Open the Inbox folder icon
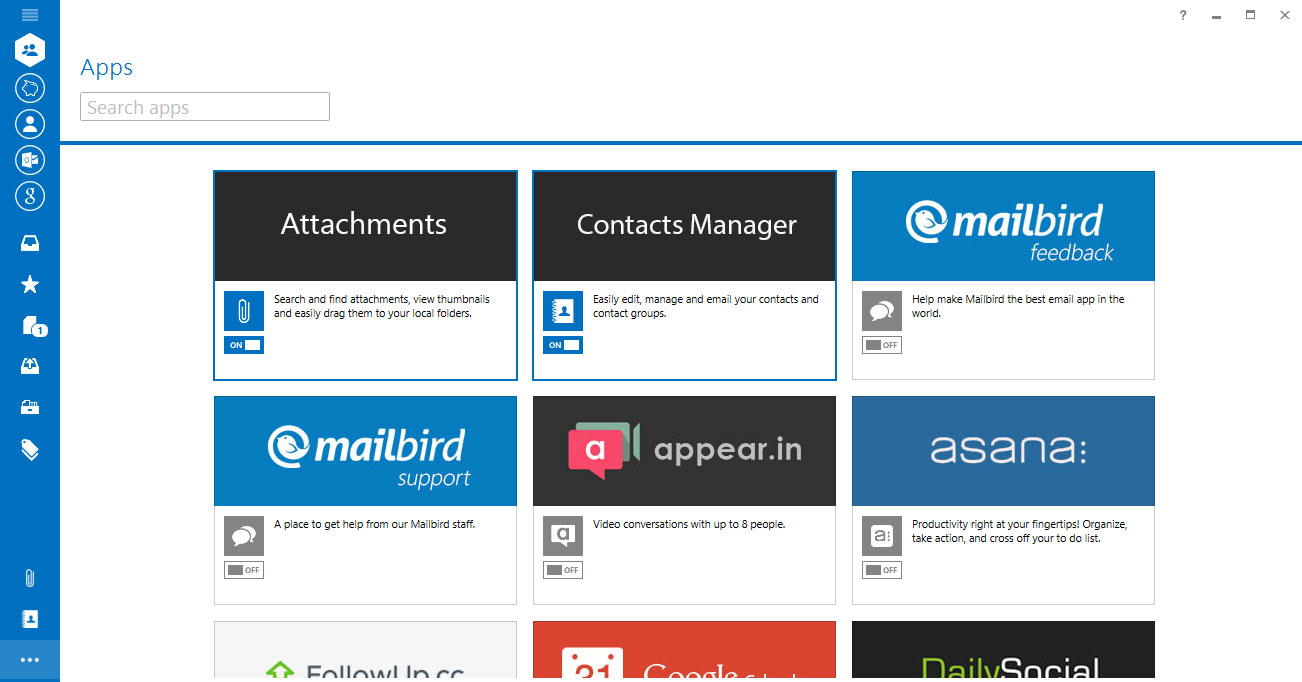The width and height of the screenshot is (1302, 682). [x=30, y=243]
